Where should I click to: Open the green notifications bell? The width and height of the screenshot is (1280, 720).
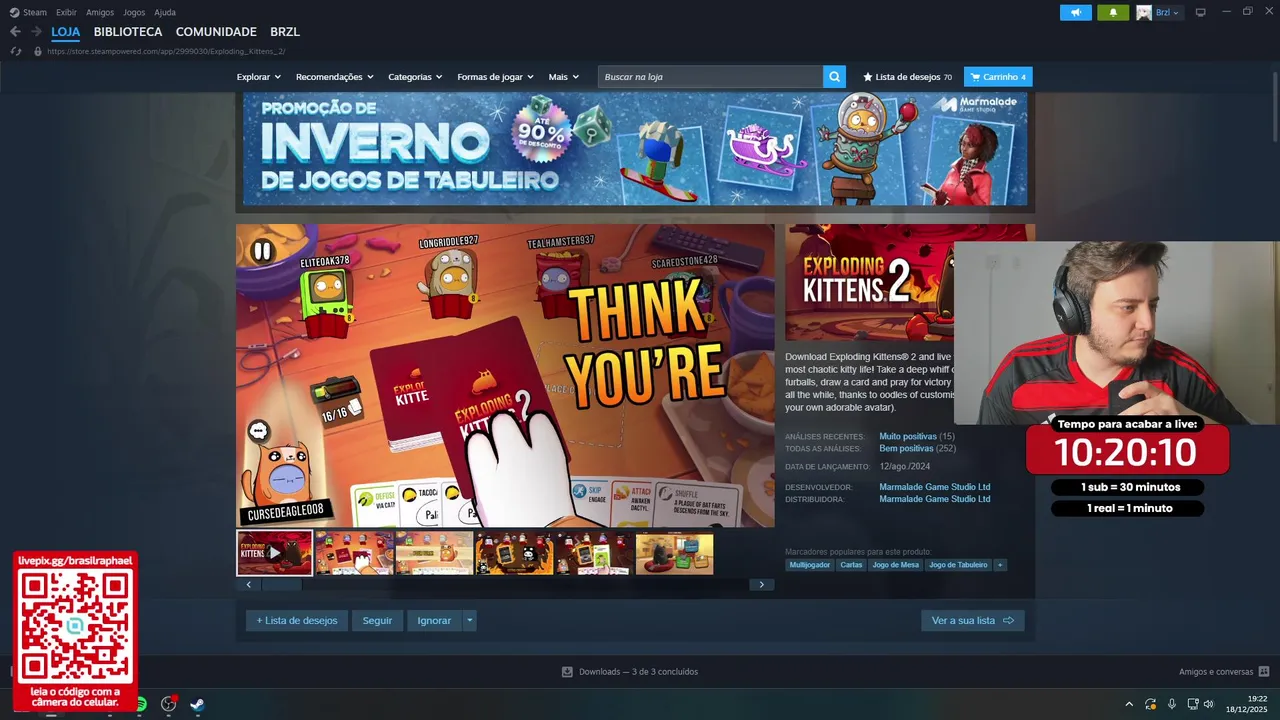(1113, 12)
